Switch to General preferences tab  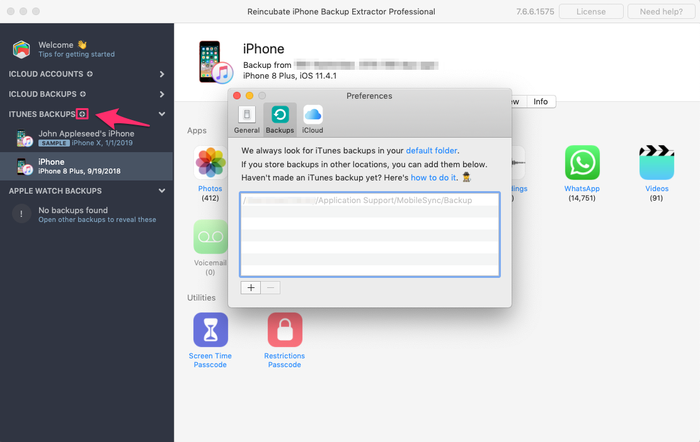246,120
